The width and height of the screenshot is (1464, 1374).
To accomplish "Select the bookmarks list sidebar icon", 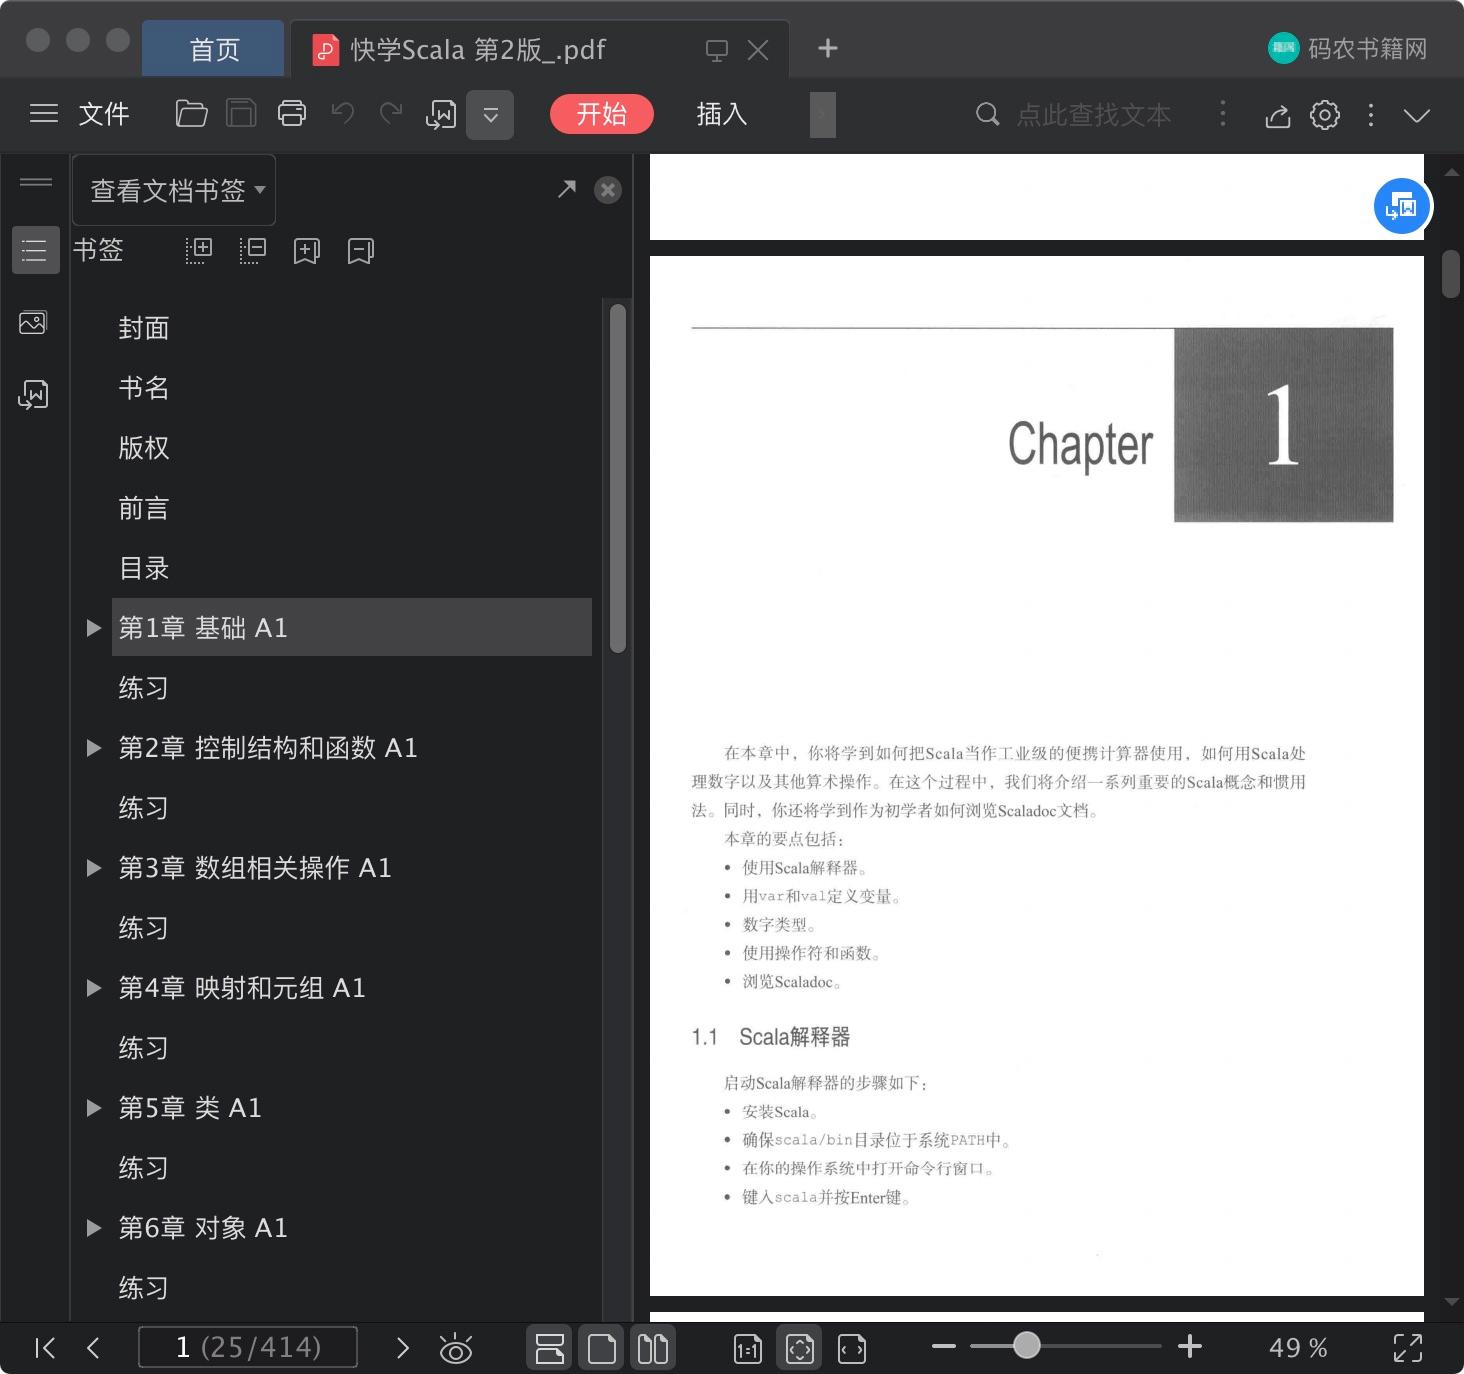I will pyautogui.click(x=35, y=250).
